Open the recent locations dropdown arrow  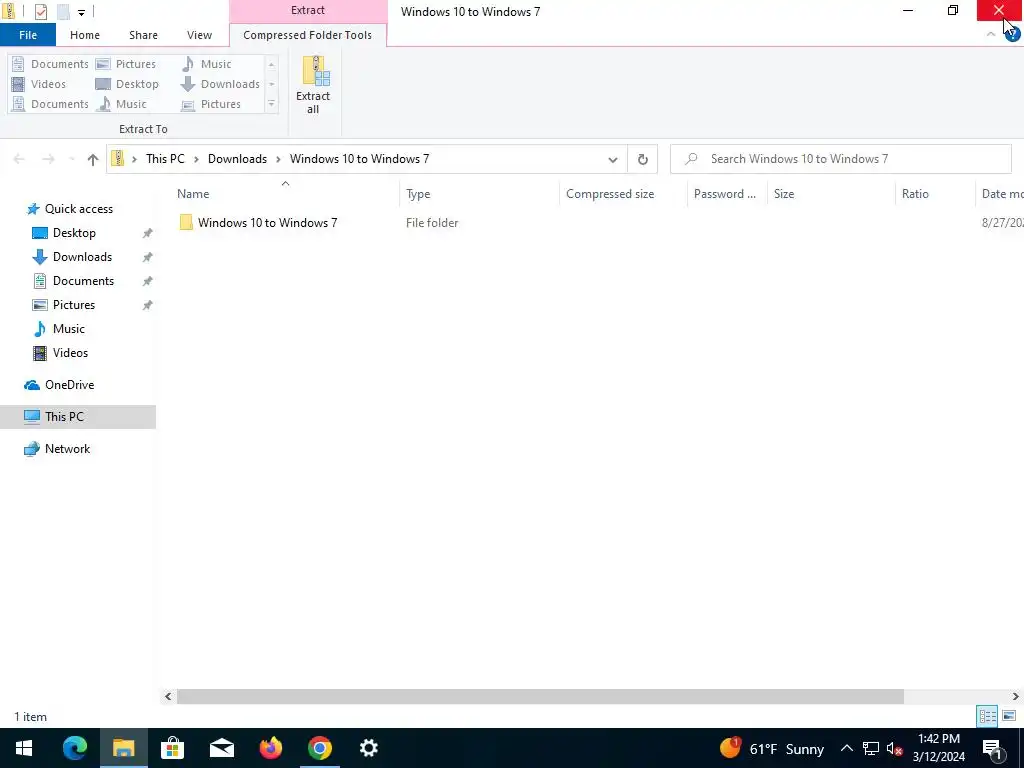[x=71, y=159]
